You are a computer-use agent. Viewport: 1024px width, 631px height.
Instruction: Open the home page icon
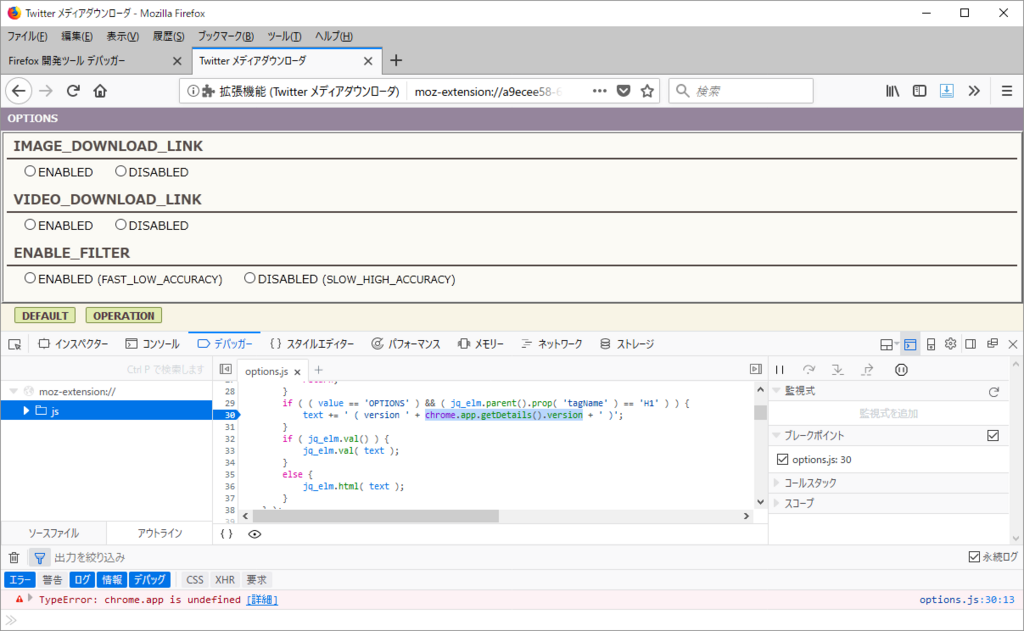click(x=100, y=91)
